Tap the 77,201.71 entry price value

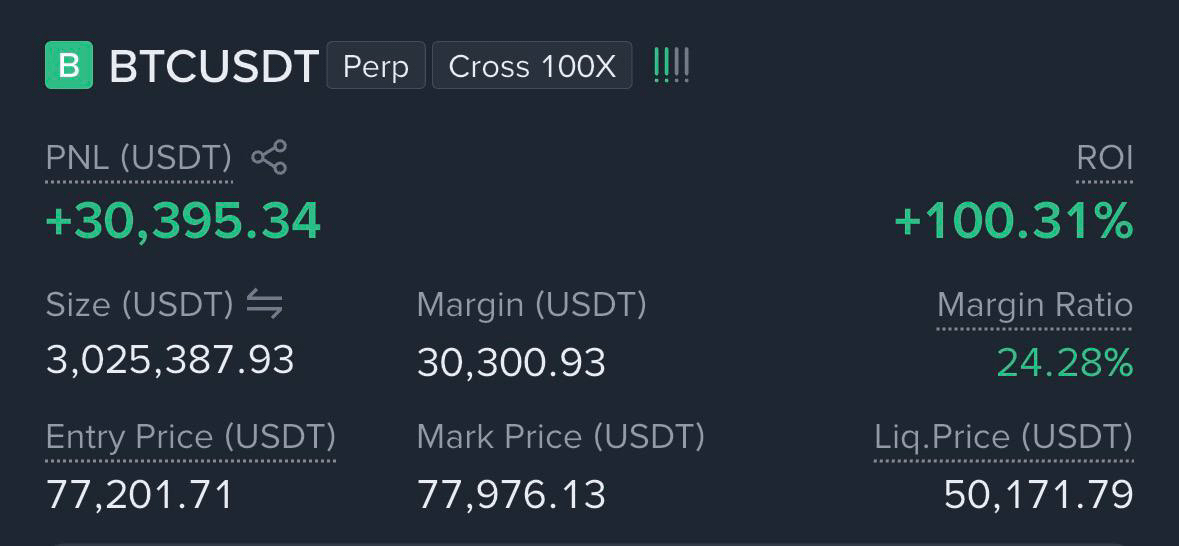(x=140, y=495)
